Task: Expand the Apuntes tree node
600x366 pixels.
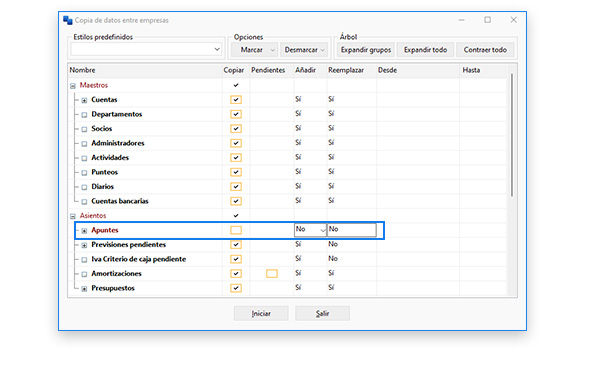Action: coord(84,231)
